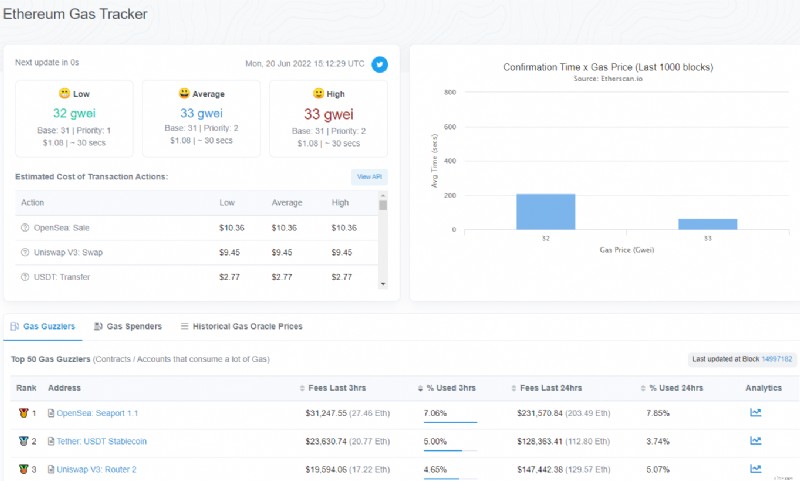The image size is (800, 481).
Task: Click the Average gas emoji icon
Action: (x=184, y=93)
